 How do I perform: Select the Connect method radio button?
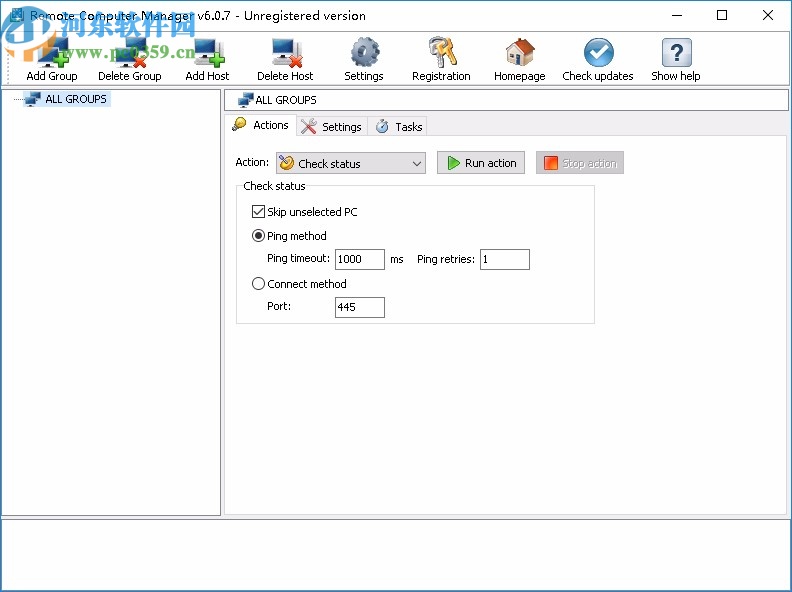pos(258,284)
